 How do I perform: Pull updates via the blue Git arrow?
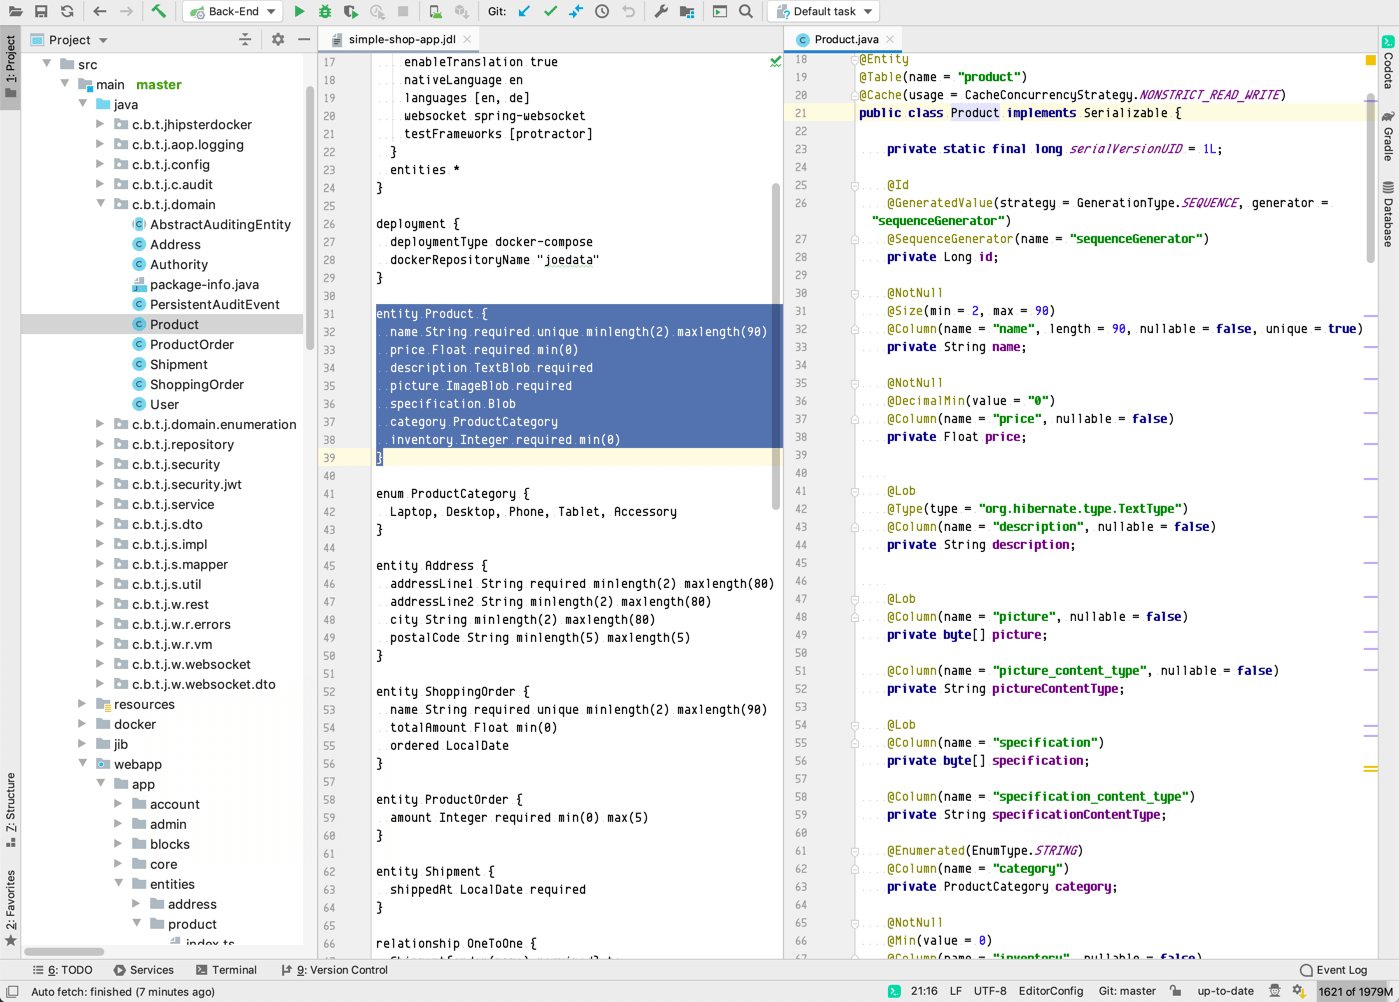tap(524, 11)
